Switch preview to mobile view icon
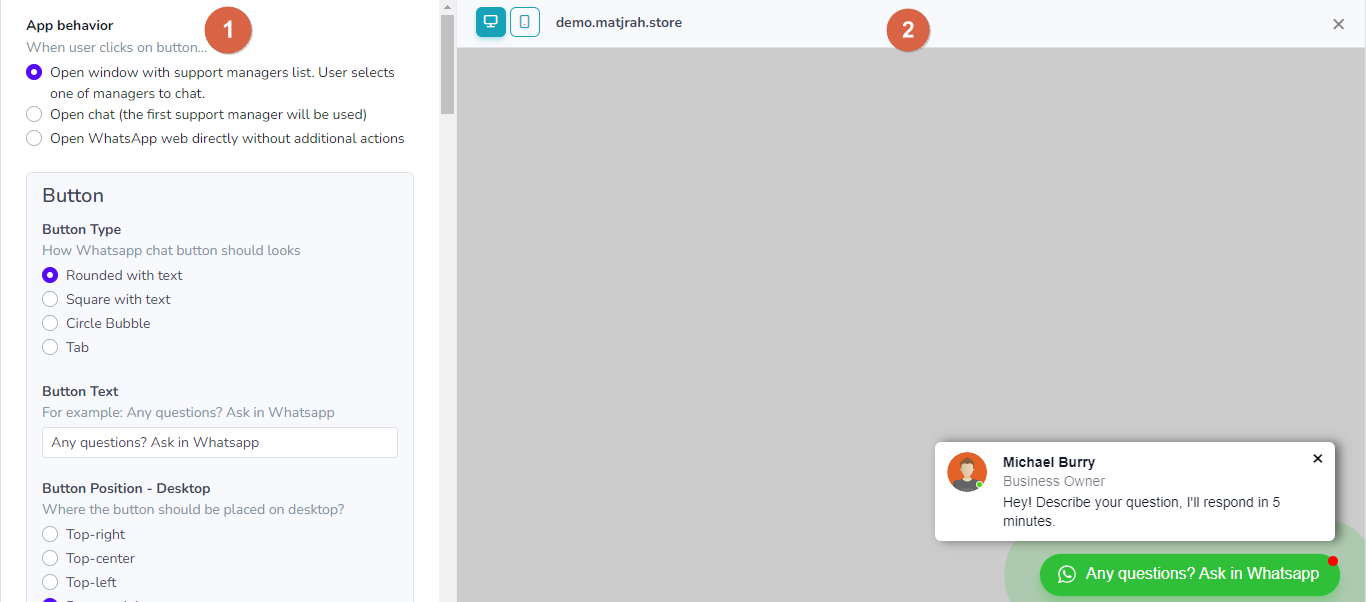The width and height of the screenshot is (1366, 602). click(x=525, y=21)
